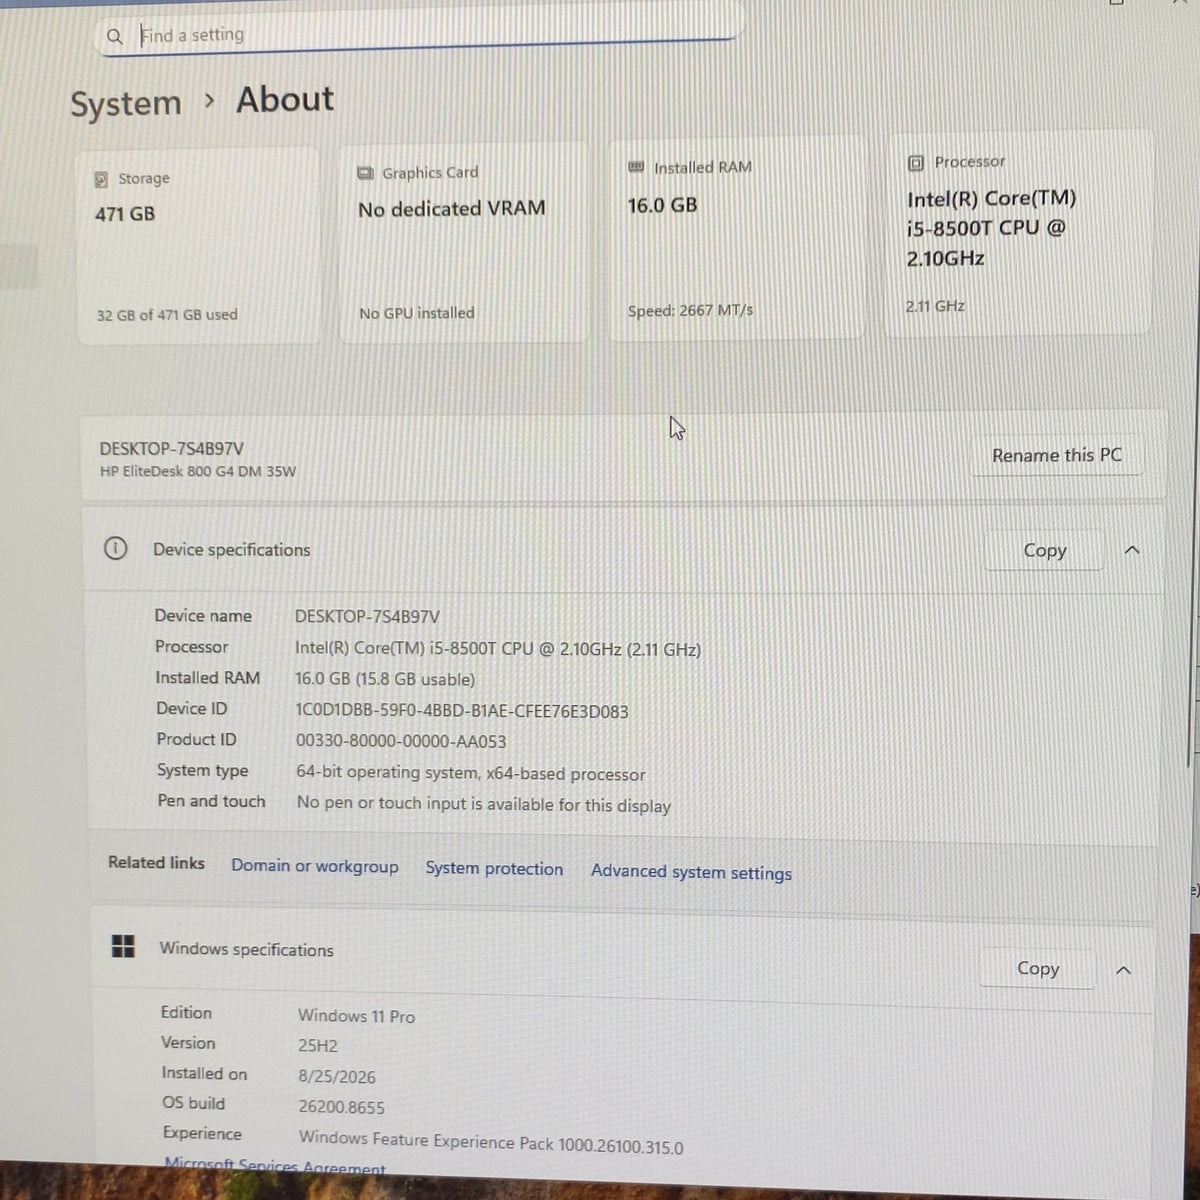
Task: Collapse the Windows specifications section
Action: (x=1123, y=970)
